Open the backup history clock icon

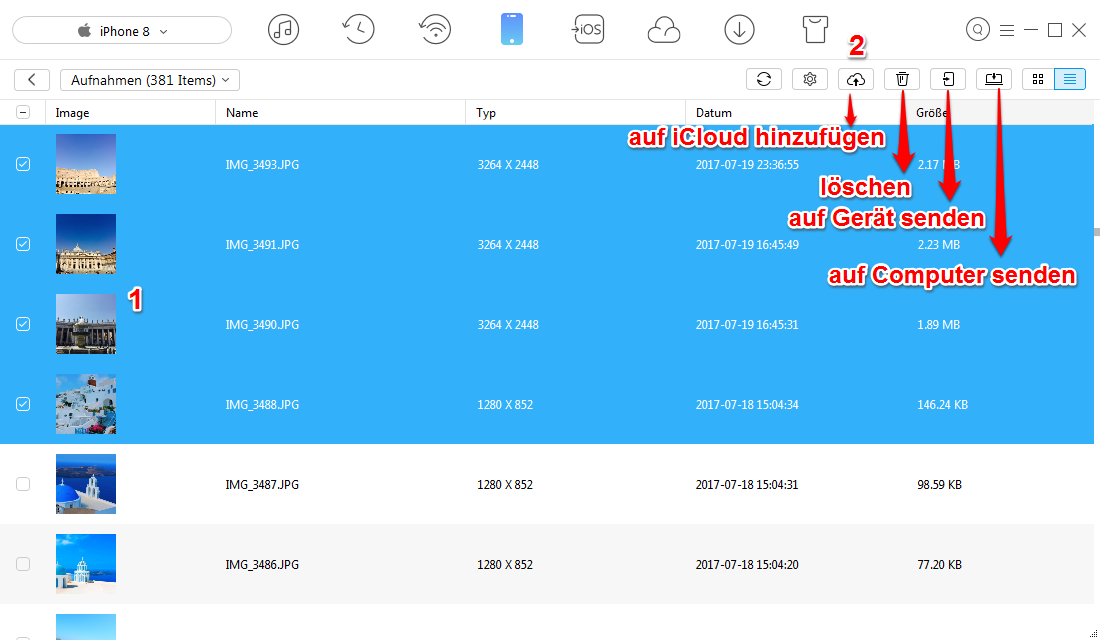coord(358,30)
